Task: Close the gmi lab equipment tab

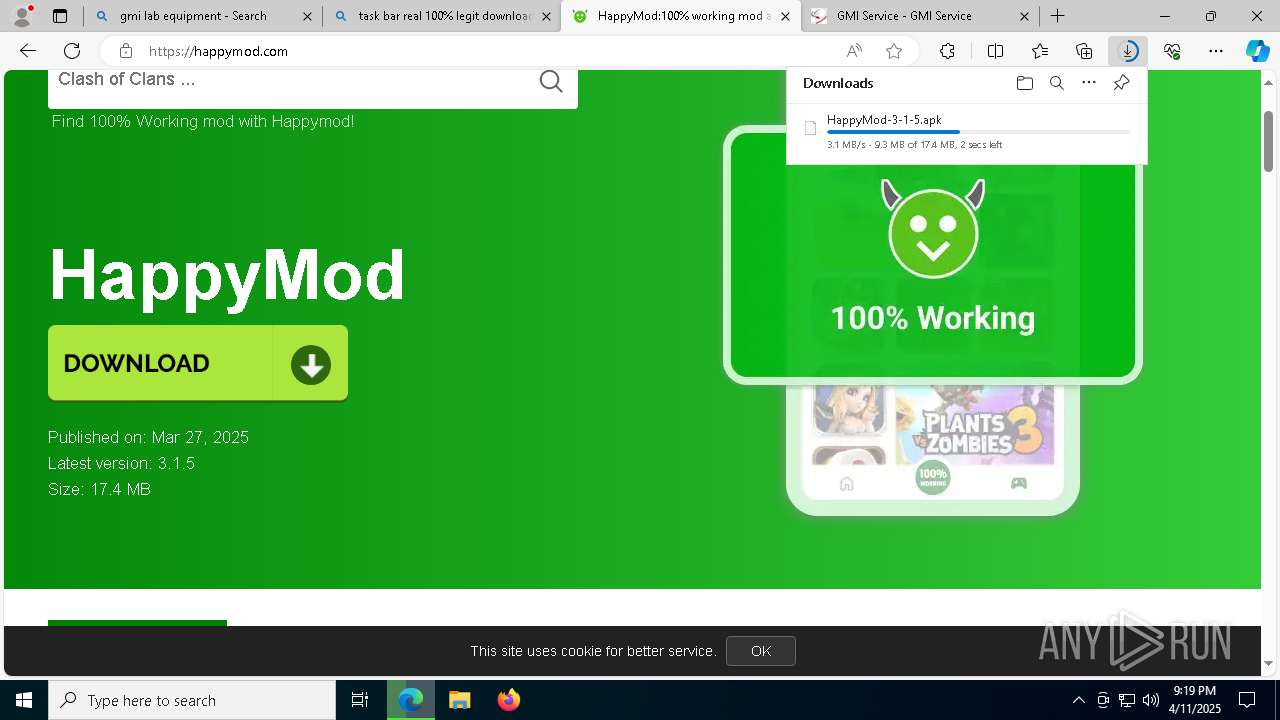Action: (x=307, y=16)
